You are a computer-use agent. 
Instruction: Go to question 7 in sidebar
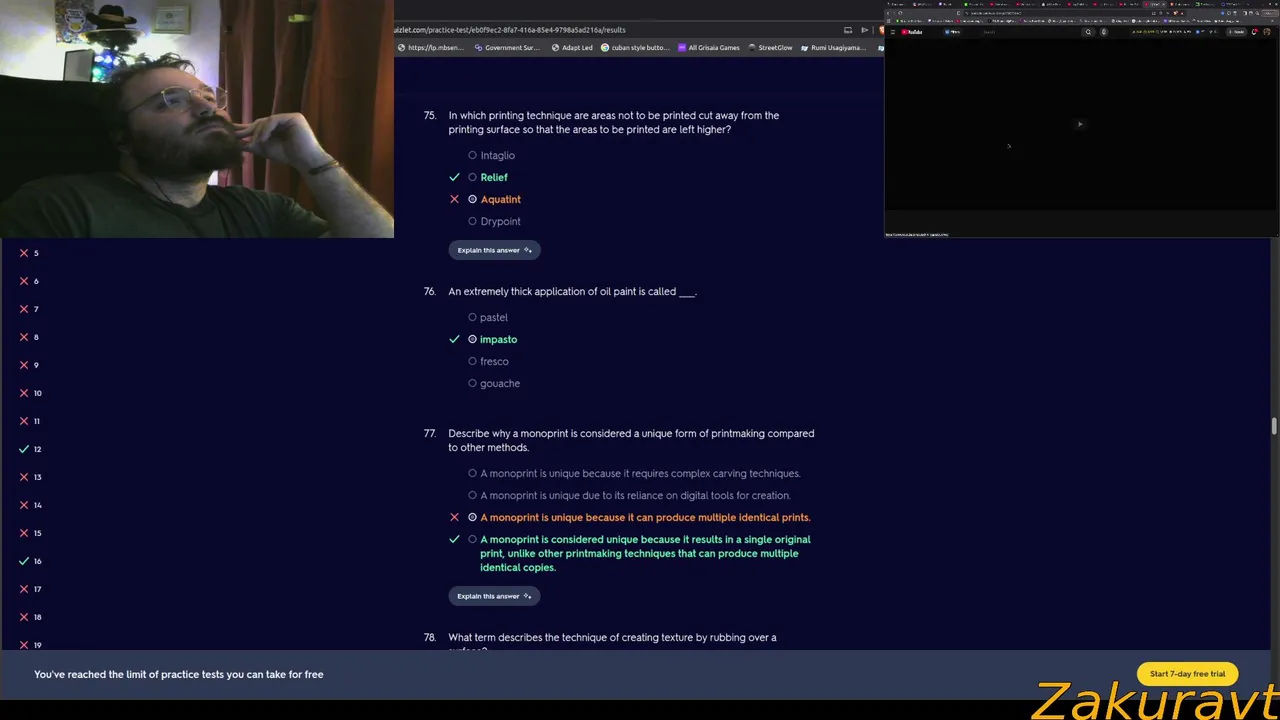30,309
